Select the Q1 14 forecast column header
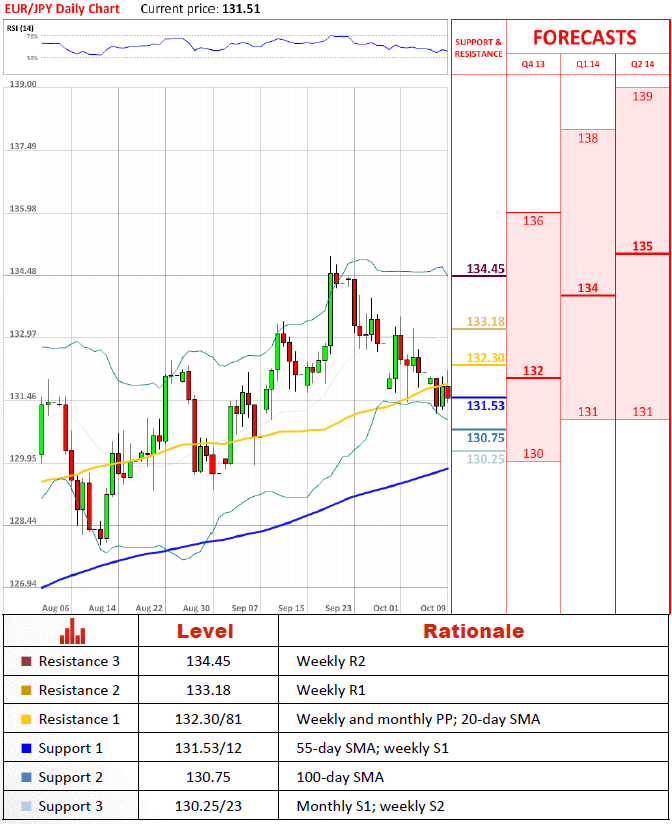 (587, 64)
